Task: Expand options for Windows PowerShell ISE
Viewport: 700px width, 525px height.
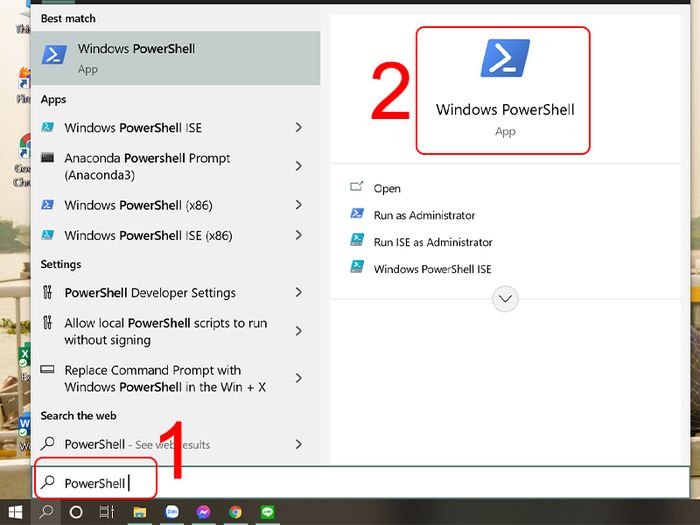Action: click(299, 128)
